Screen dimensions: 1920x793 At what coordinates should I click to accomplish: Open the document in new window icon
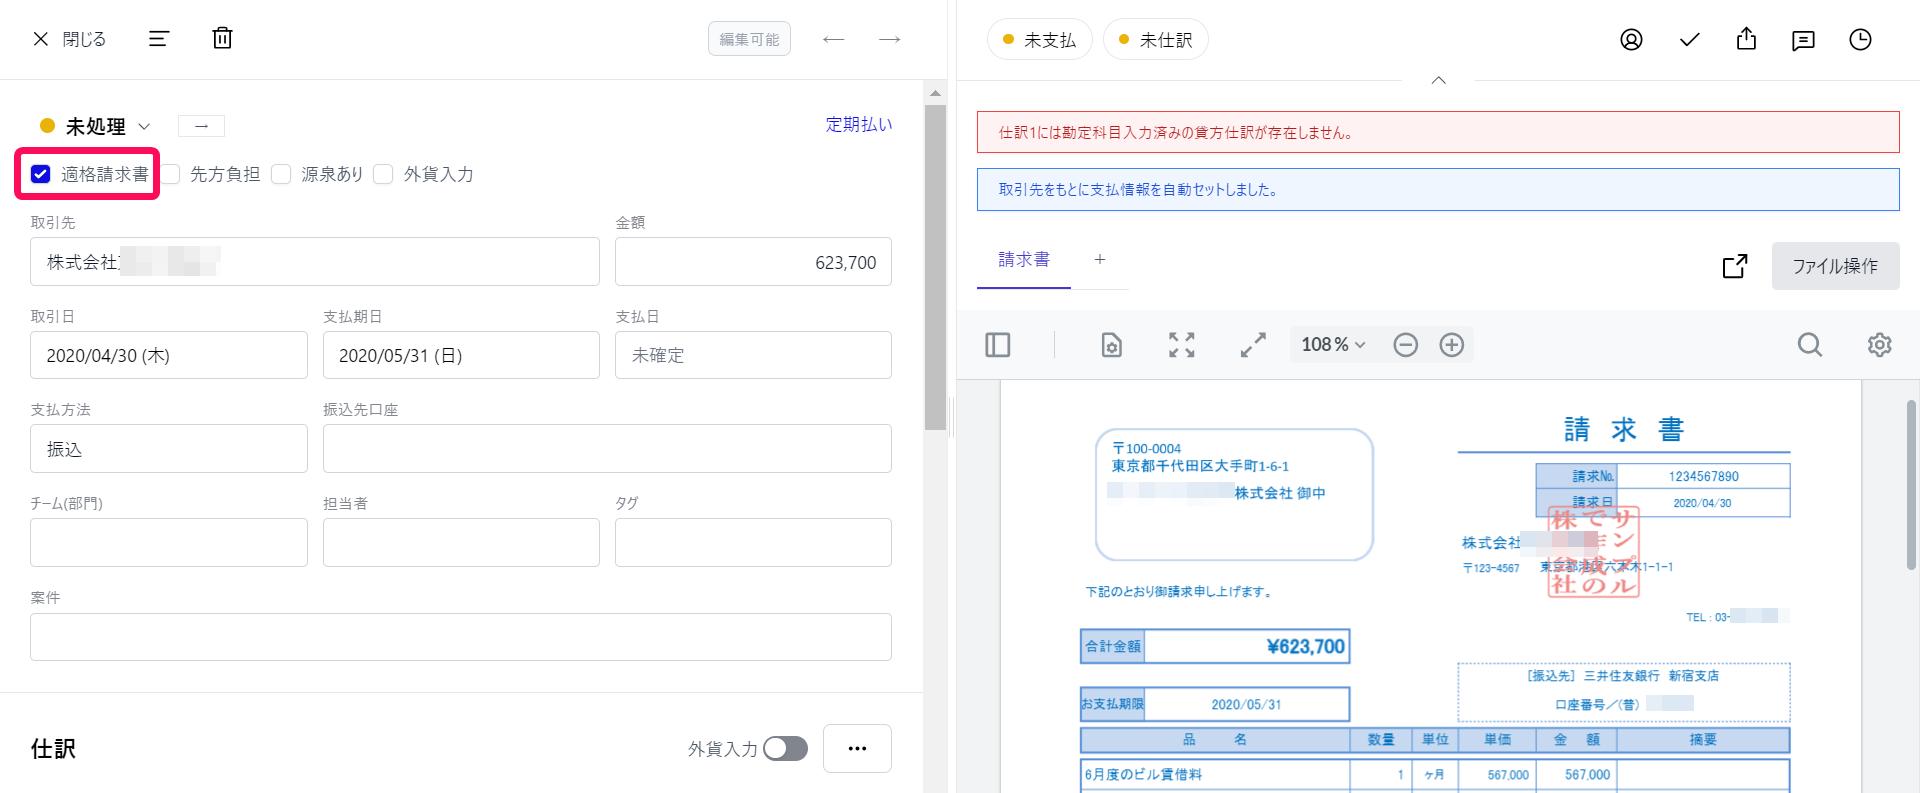click(1735, 266)
